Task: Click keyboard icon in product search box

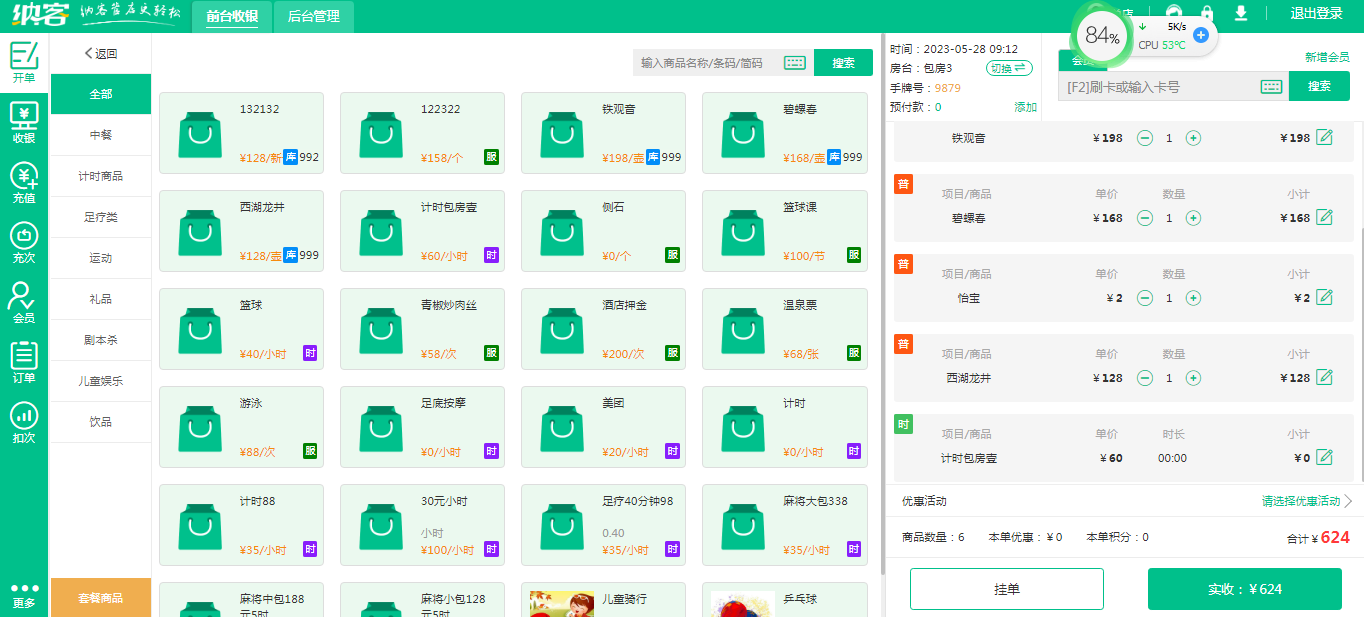Action: coord(795,63)
